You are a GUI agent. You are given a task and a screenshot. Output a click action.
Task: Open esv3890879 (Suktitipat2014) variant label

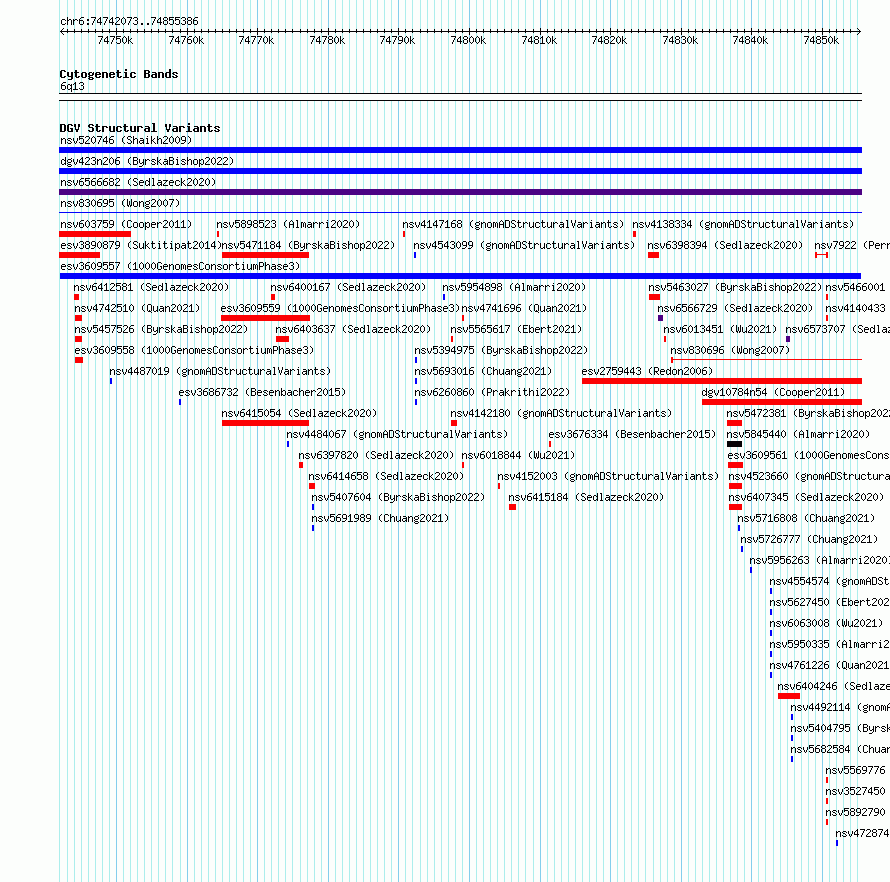140,245
